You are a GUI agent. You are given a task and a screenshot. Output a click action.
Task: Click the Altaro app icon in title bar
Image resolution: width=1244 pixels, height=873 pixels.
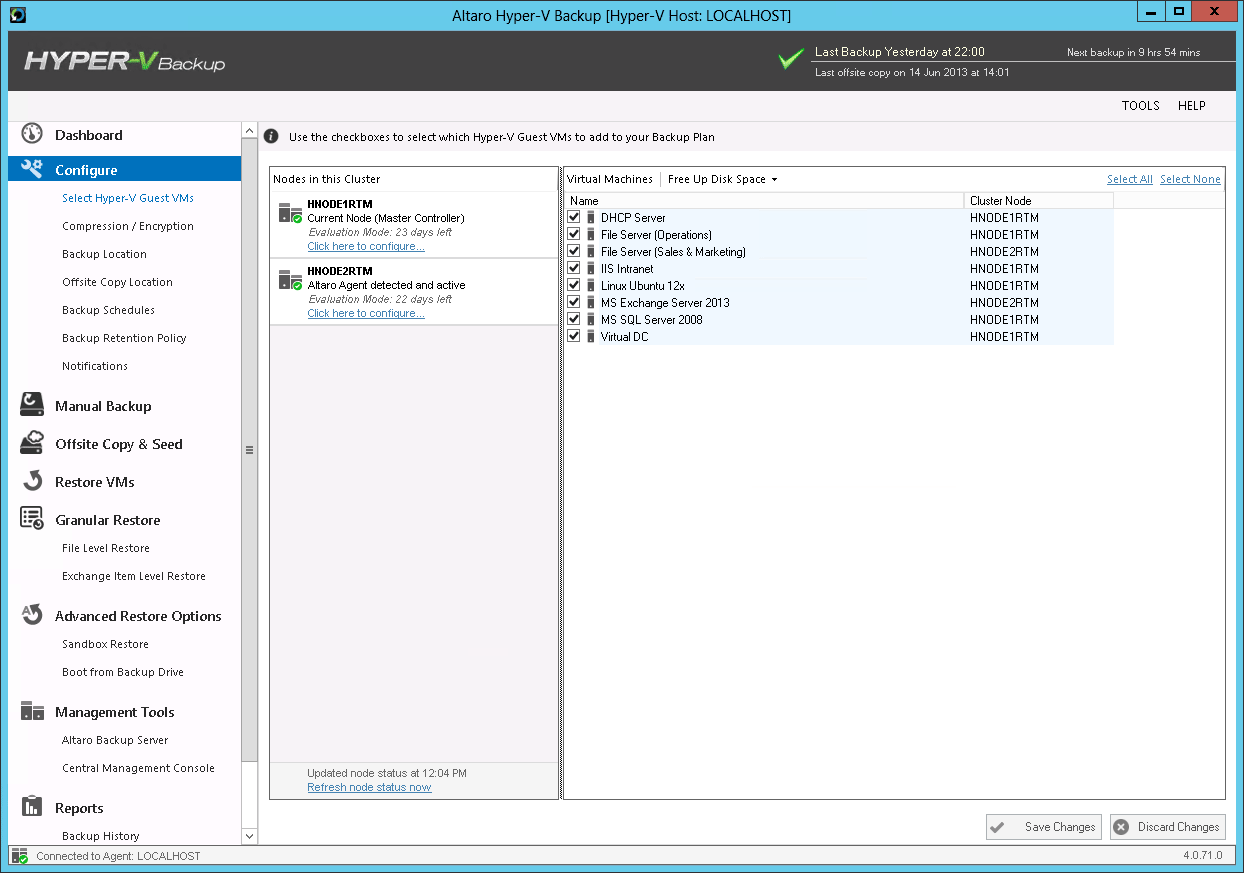17,15
